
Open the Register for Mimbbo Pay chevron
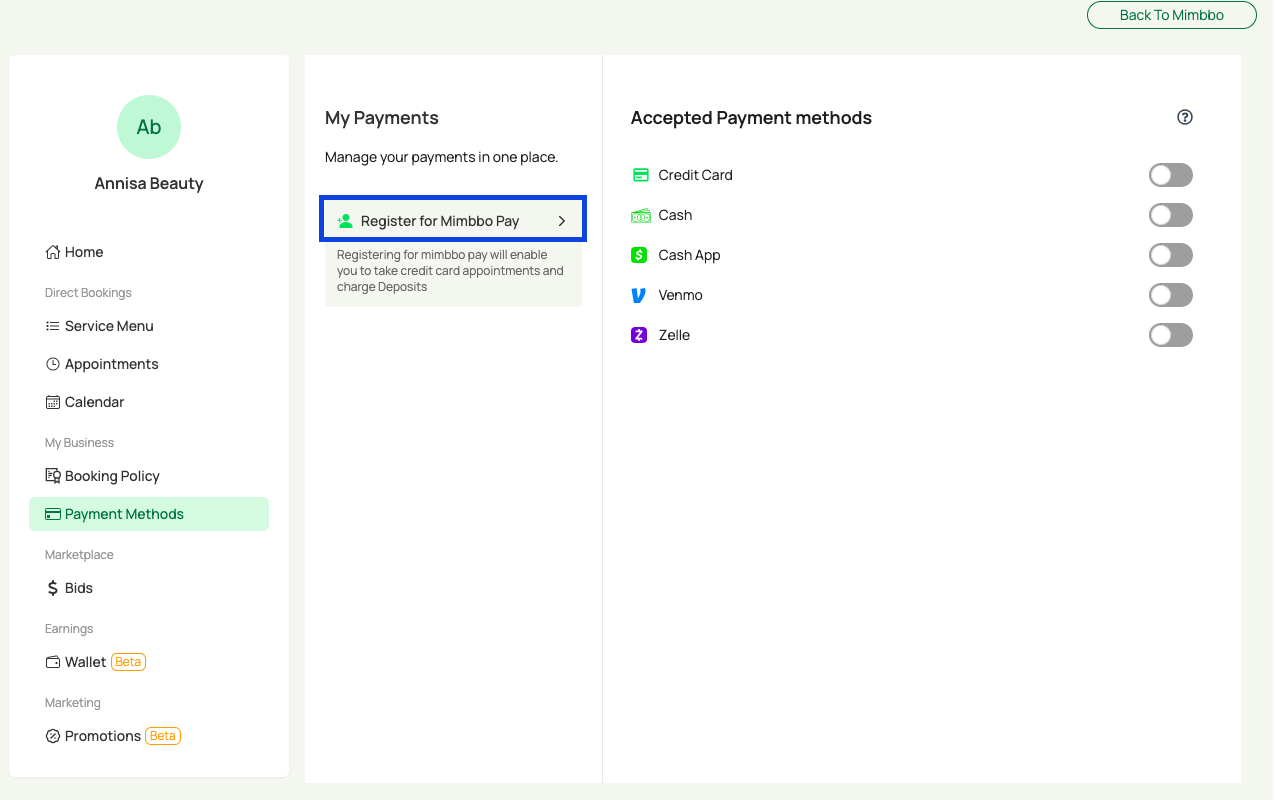[x=562, y=221]
